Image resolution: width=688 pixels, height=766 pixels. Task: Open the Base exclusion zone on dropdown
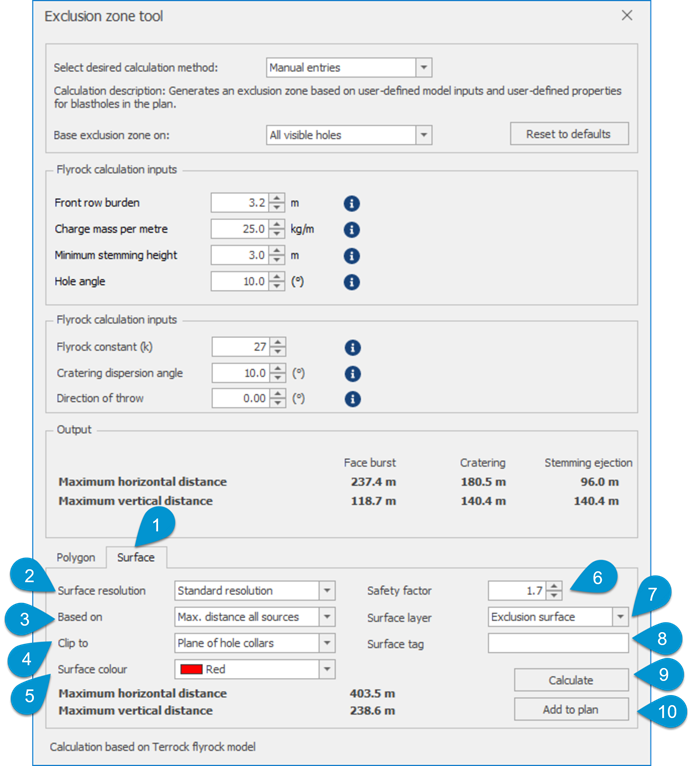[424, 135]
